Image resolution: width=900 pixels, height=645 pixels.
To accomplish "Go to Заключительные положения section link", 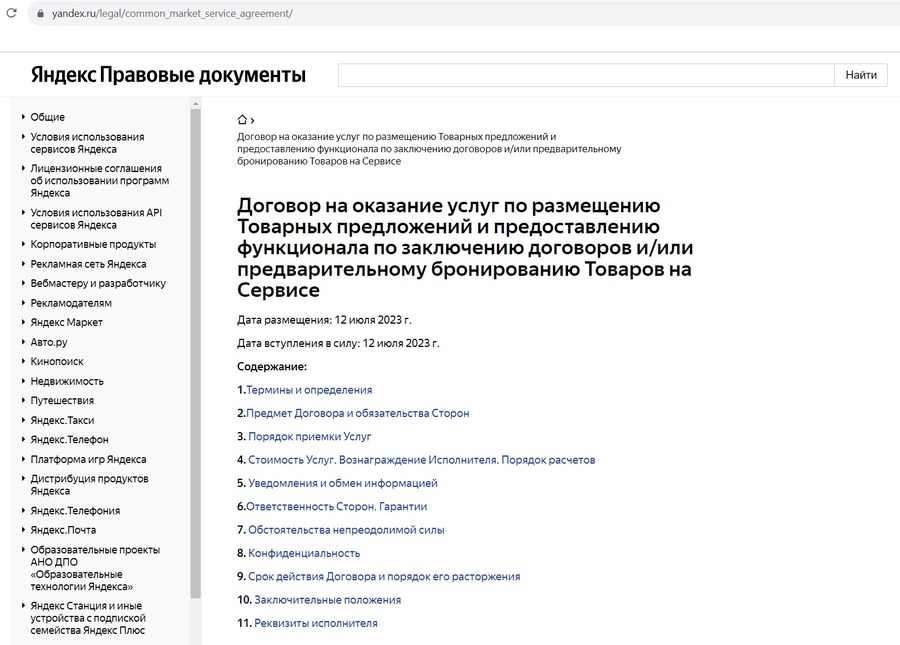I will tap(328, 600).
